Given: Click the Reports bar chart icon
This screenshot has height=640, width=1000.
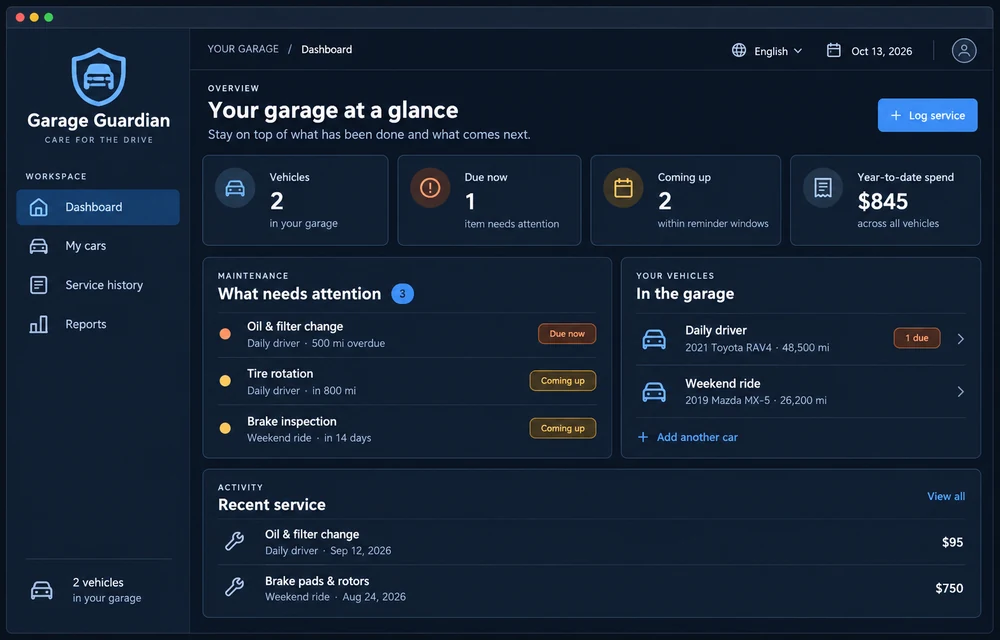Looking at the screenshot, I should point(39,324).
